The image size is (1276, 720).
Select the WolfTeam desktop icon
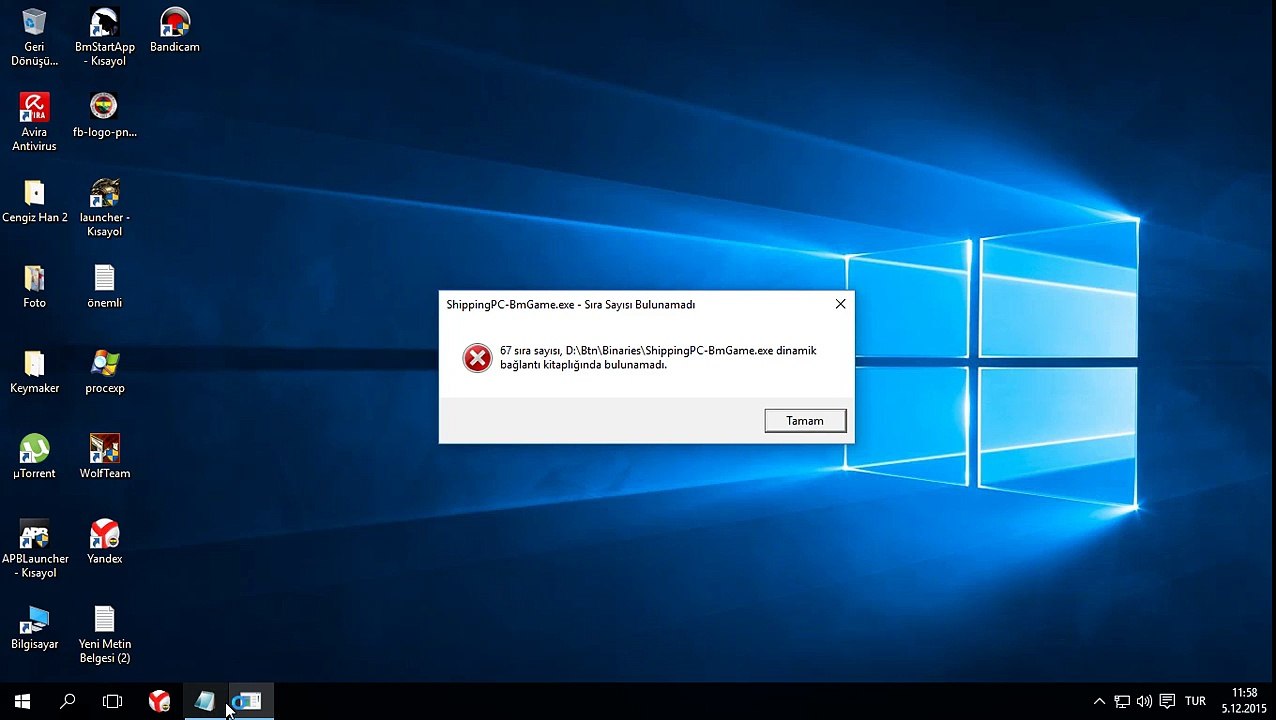[x=104, y=457]
